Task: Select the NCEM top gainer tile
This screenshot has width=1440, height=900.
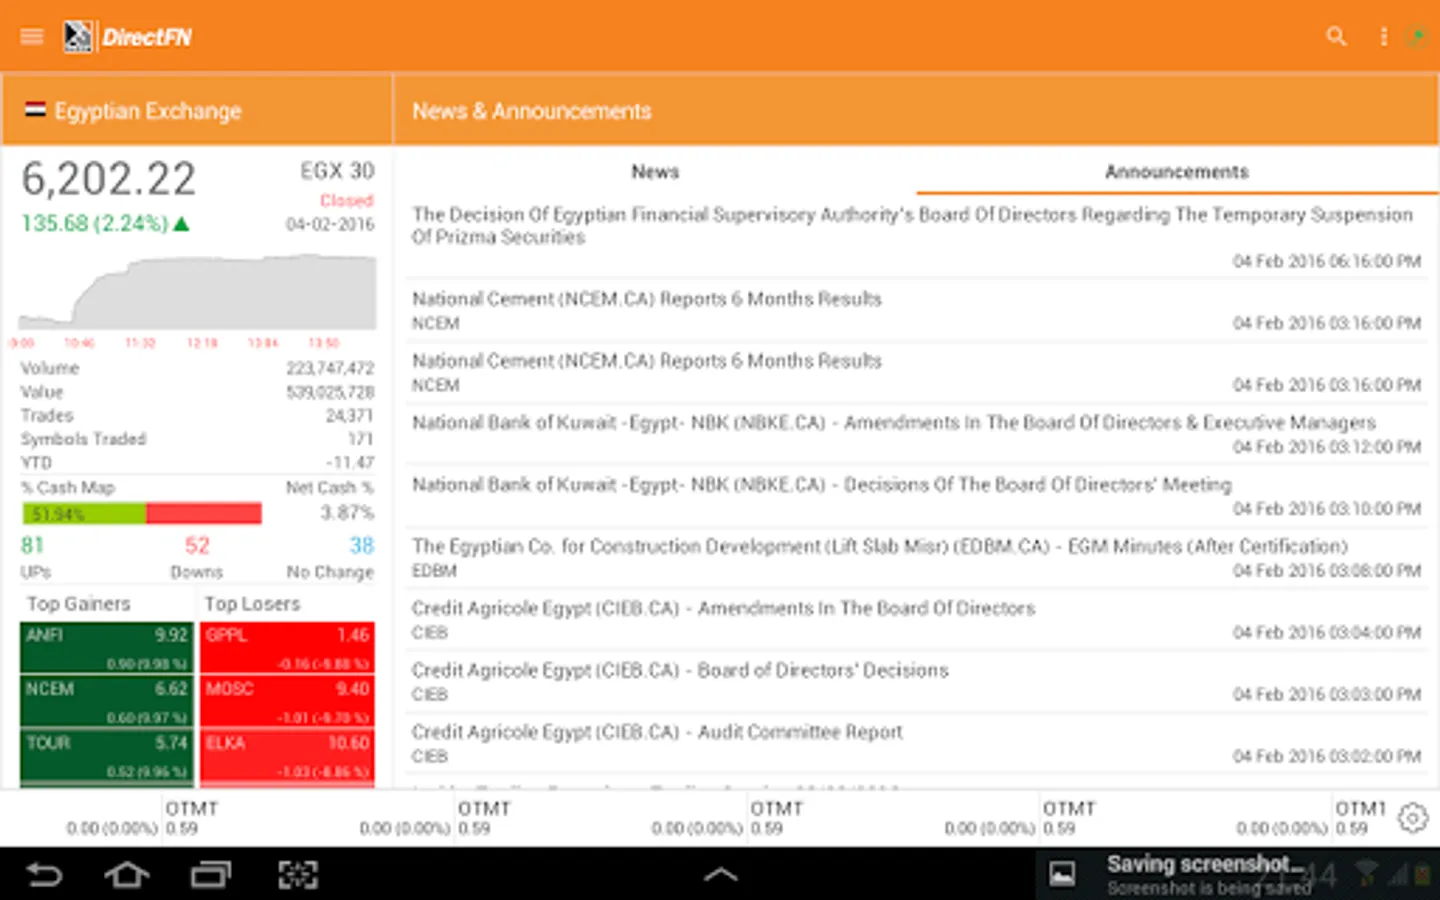Action: (107, 702)
